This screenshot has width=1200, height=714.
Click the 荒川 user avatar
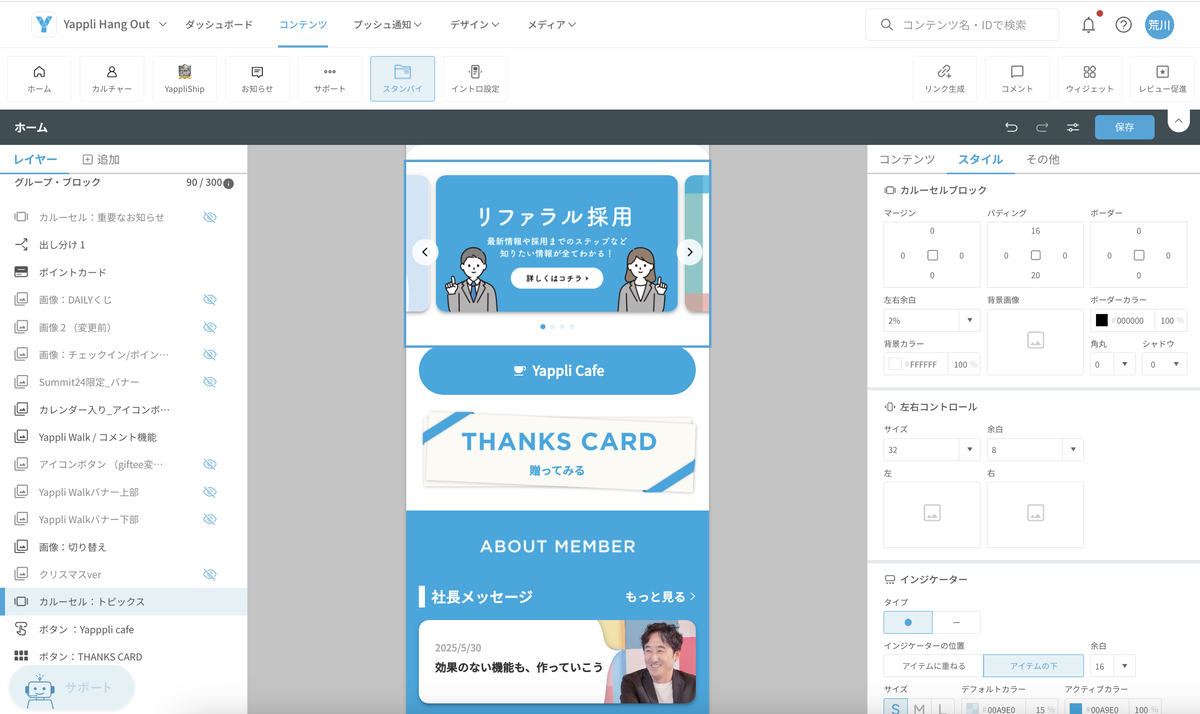point(1159,25)
